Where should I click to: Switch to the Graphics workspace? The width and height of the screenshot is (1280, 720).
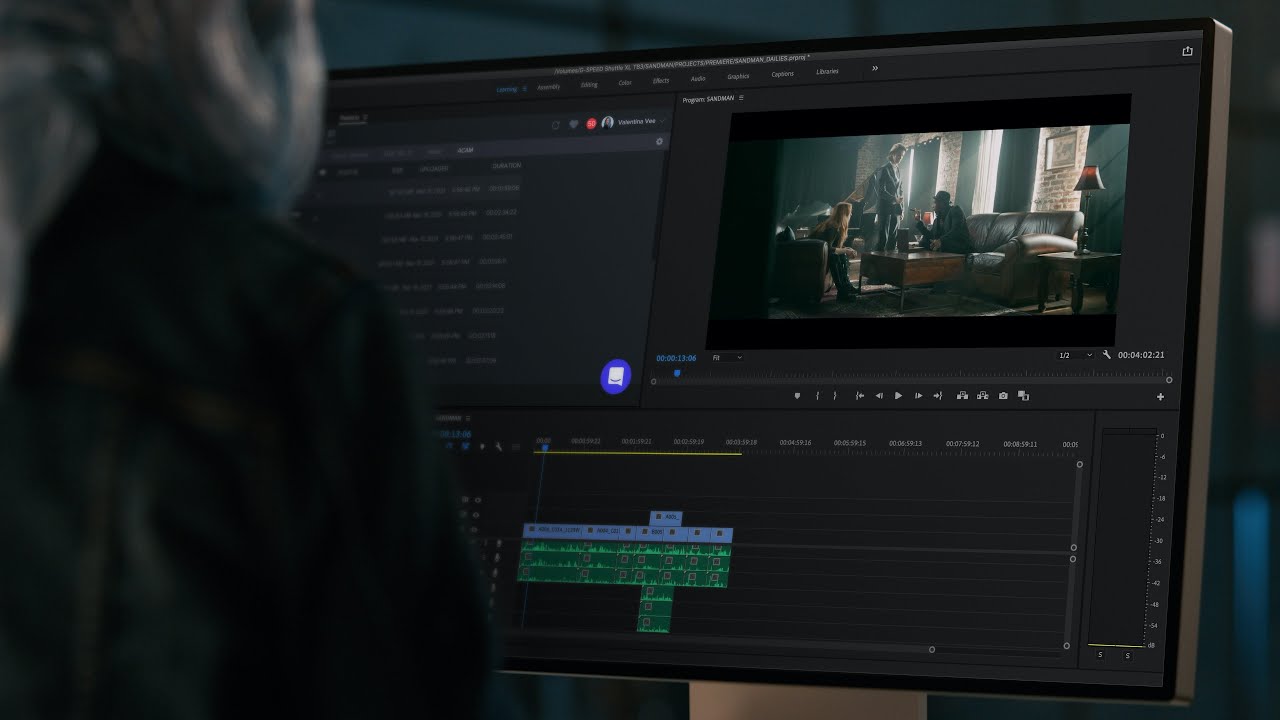[x=738, y=76]
